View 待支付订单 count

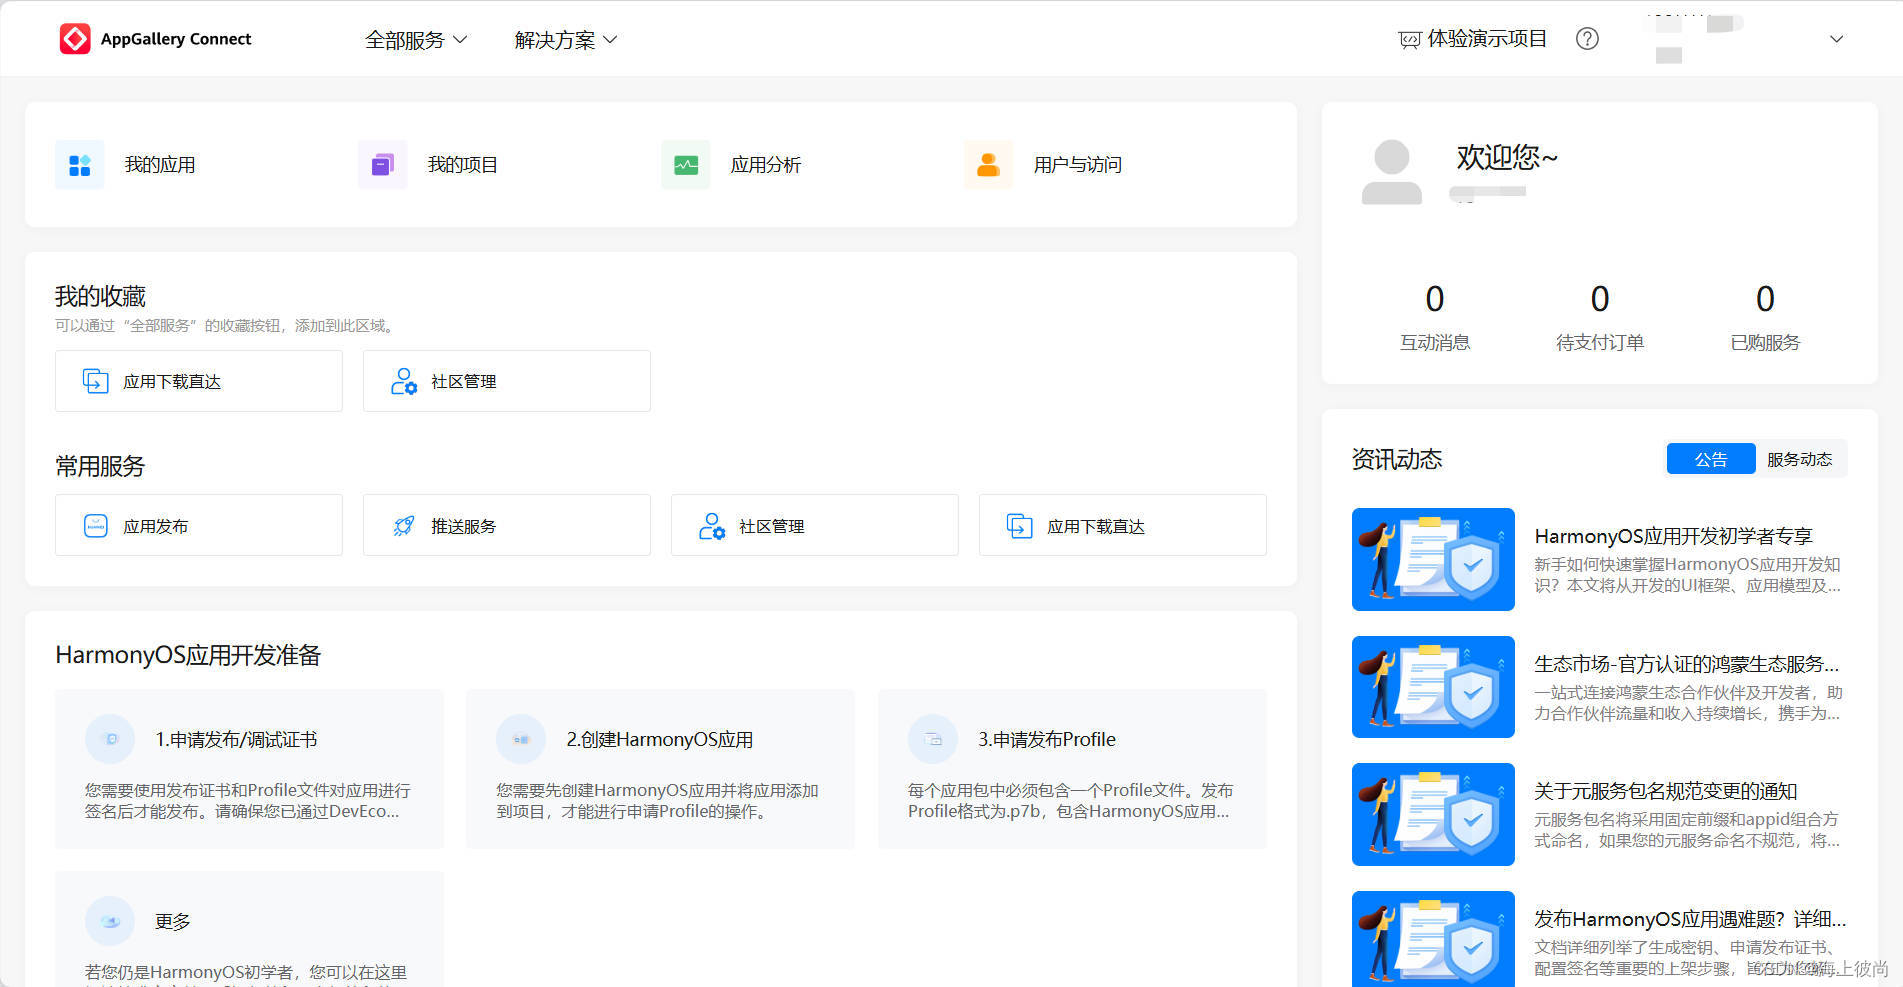[1600, 299]
